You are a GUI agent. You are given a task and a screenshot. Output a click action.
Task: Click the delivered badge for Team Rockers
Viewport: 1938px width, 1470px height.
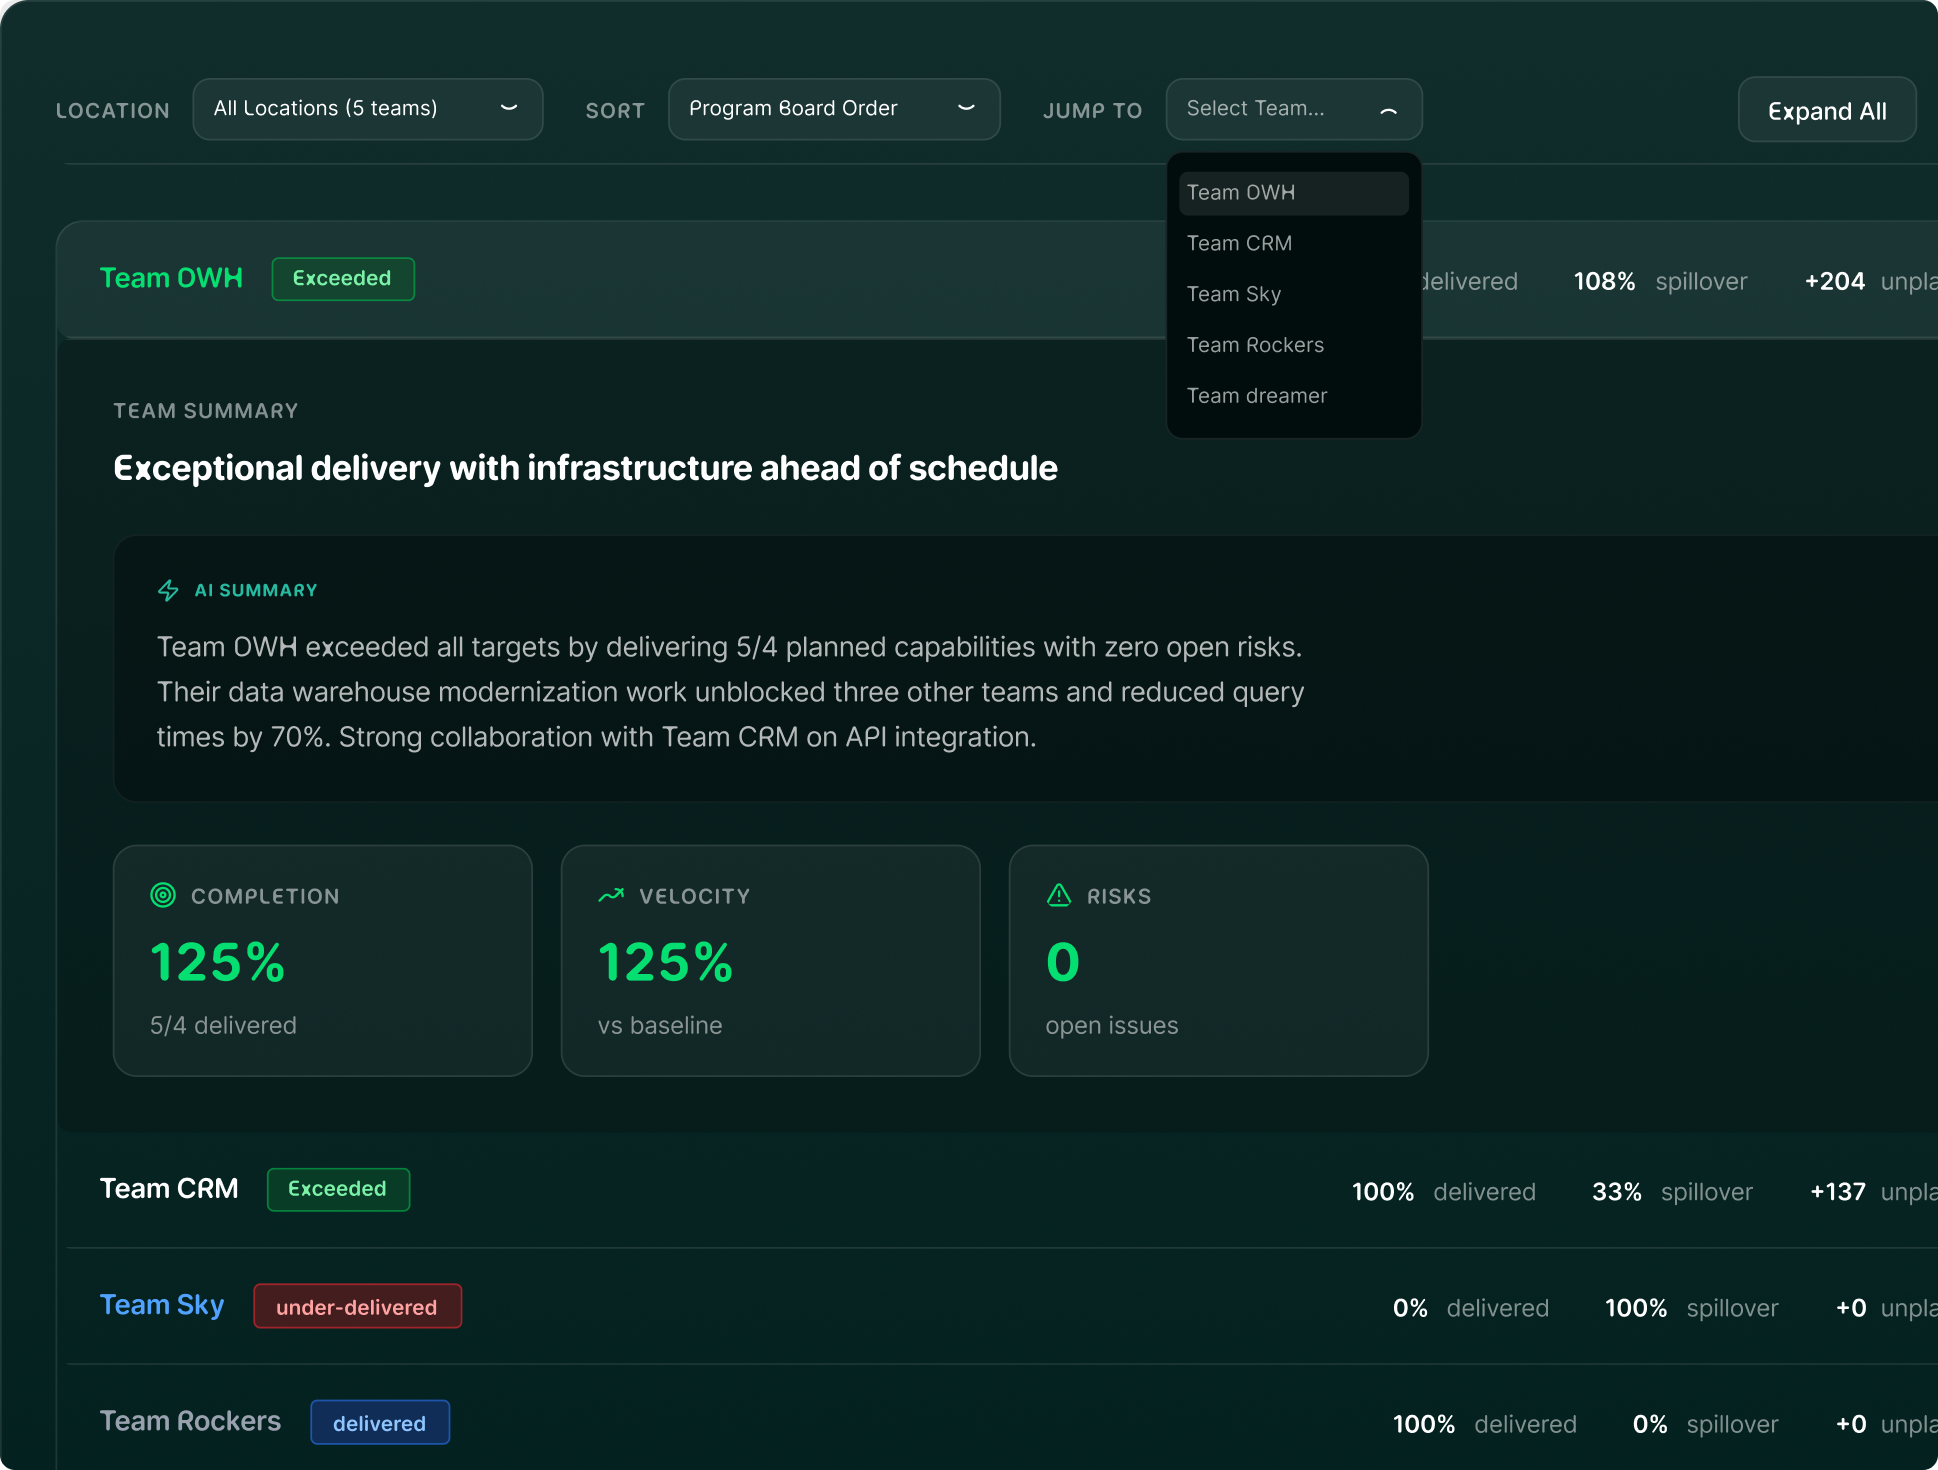click(x=380, y=1423)
